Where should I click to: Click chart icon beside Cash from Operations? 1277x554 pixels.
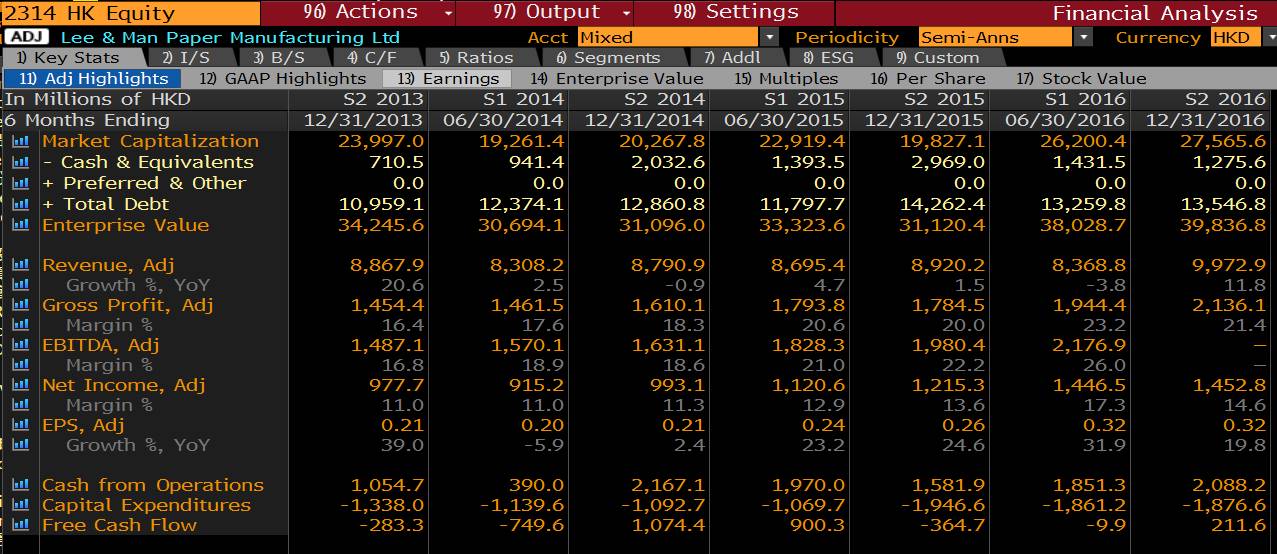point(20,485)
